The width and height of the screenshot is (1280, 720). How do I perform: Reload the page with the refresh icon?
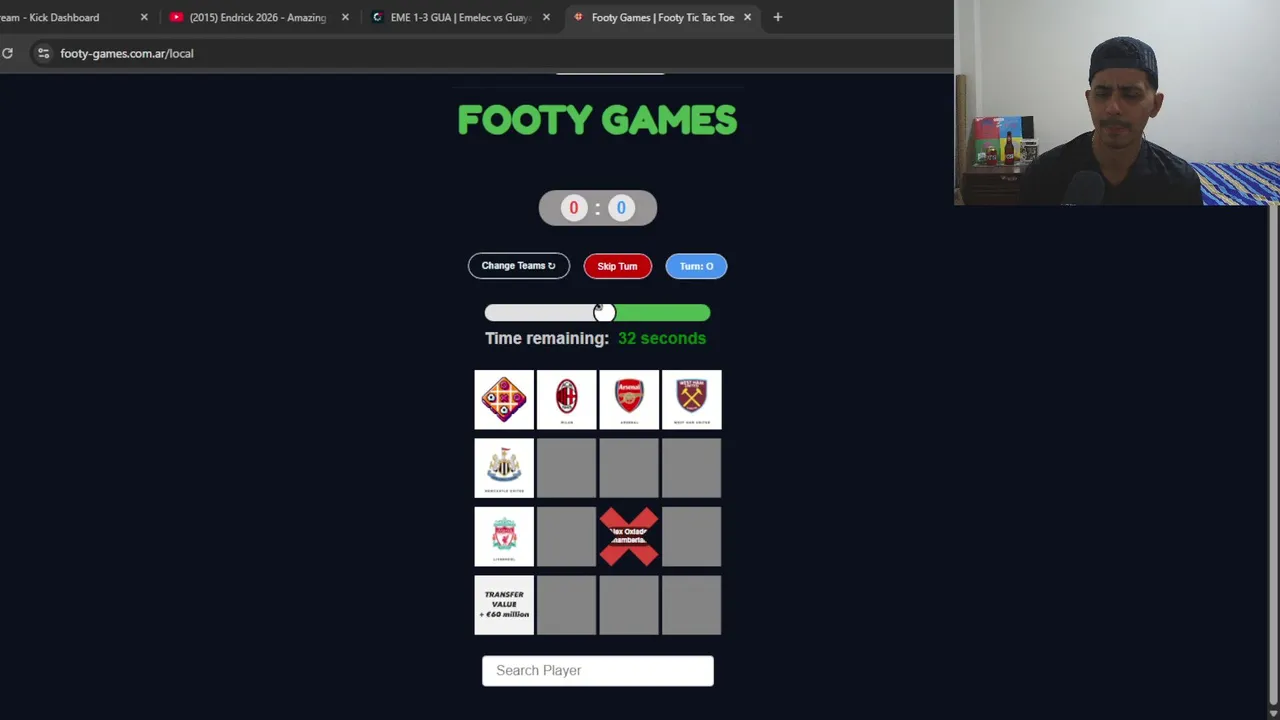(7, 53)
